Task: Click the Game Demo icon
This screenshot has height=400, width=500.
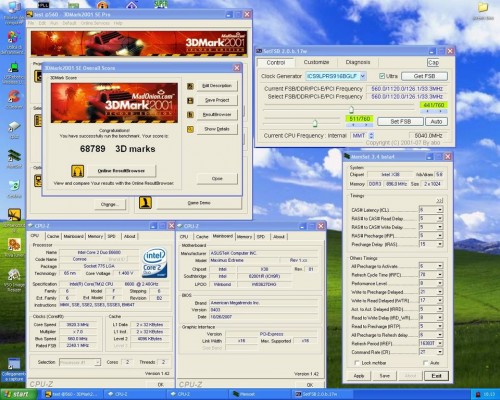Action: 145,202
